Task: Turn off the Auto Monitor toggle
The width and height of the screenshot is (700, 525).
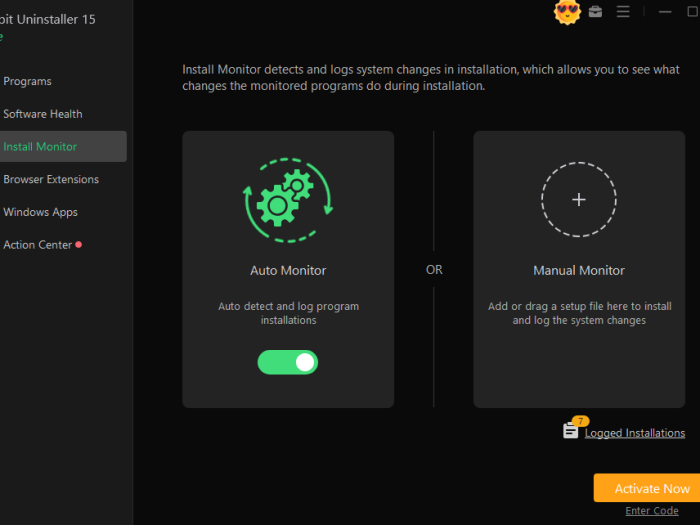Action: pyautogui.click(x=288, y=362)
